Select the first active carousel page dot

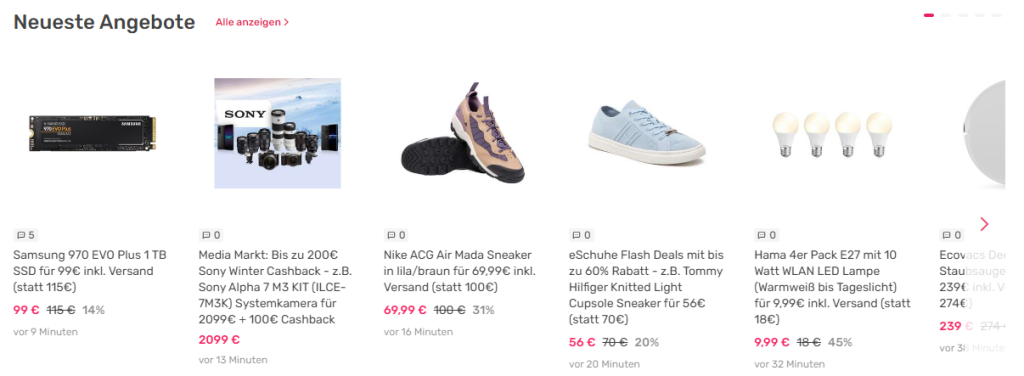click(x=929, y=15)
